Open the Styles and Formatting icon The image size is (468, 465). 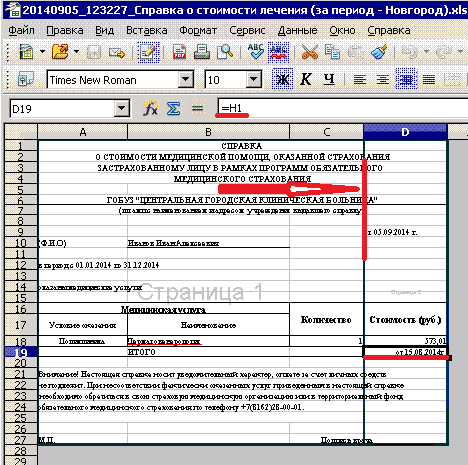[x=26, y=80]
